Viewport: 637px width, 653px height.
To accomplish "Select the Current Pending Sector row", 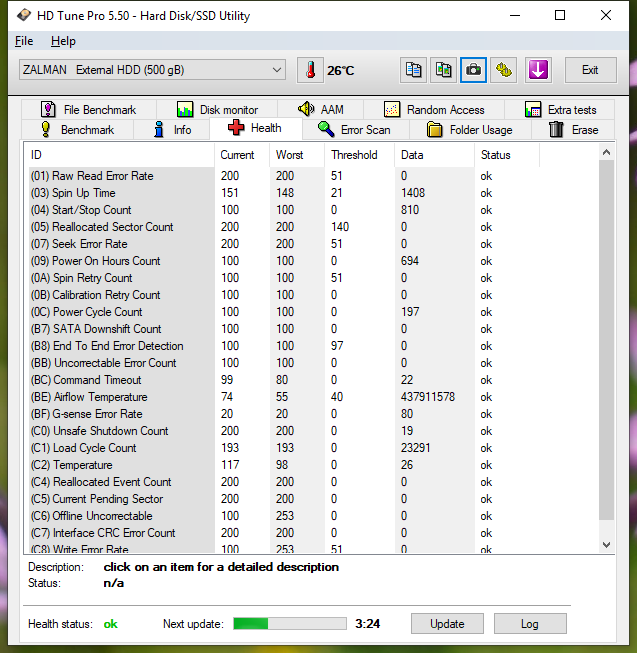I will 283,499.
